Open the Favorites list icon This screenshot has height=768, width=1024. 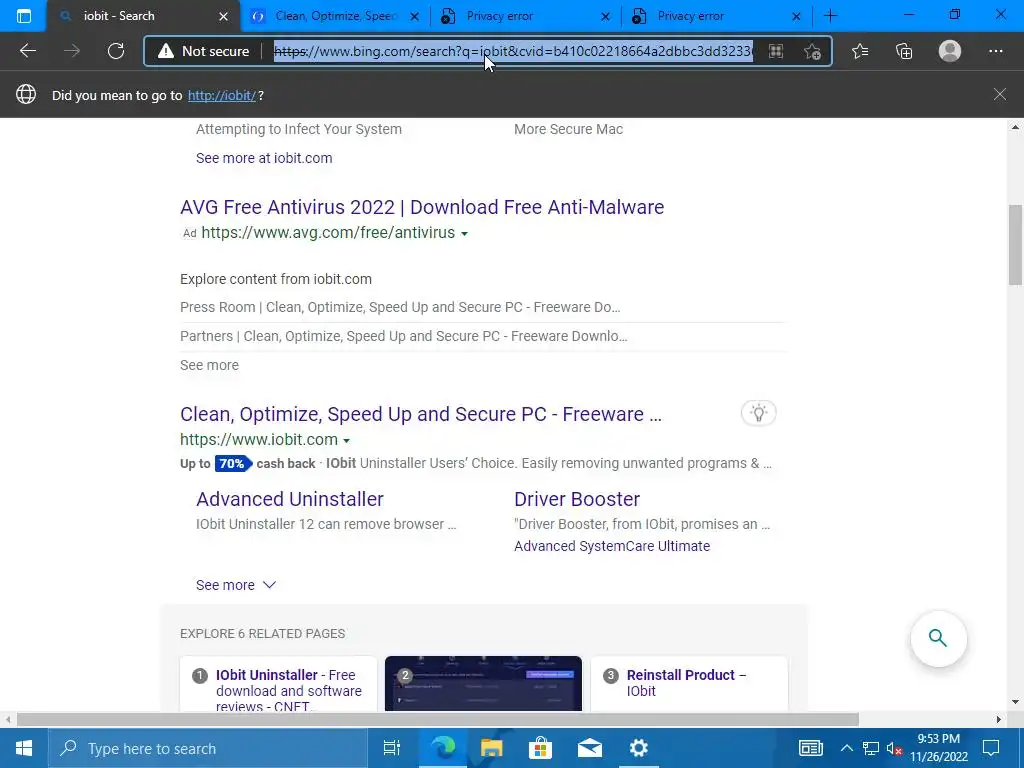(860, 51)
